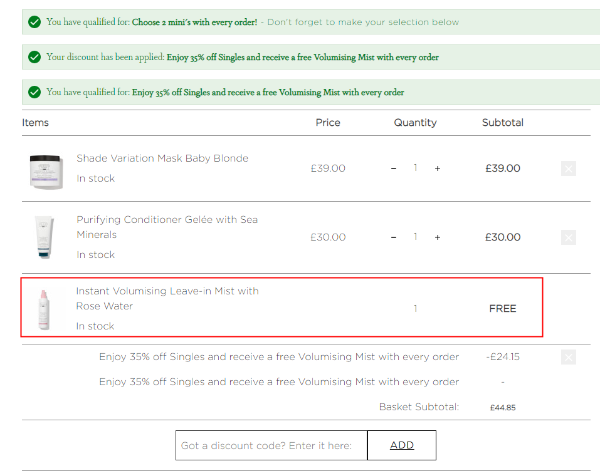600x471 pixels.
Task: Click the checkmark icon in the third green banner
Action: tap(35, 92)
